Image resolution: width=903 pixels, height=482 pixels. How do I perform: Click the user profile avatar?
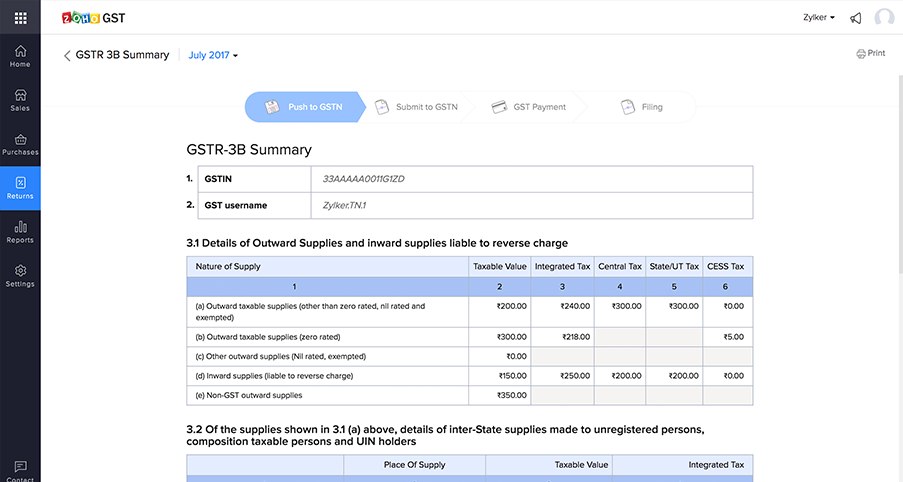[883, 18]
